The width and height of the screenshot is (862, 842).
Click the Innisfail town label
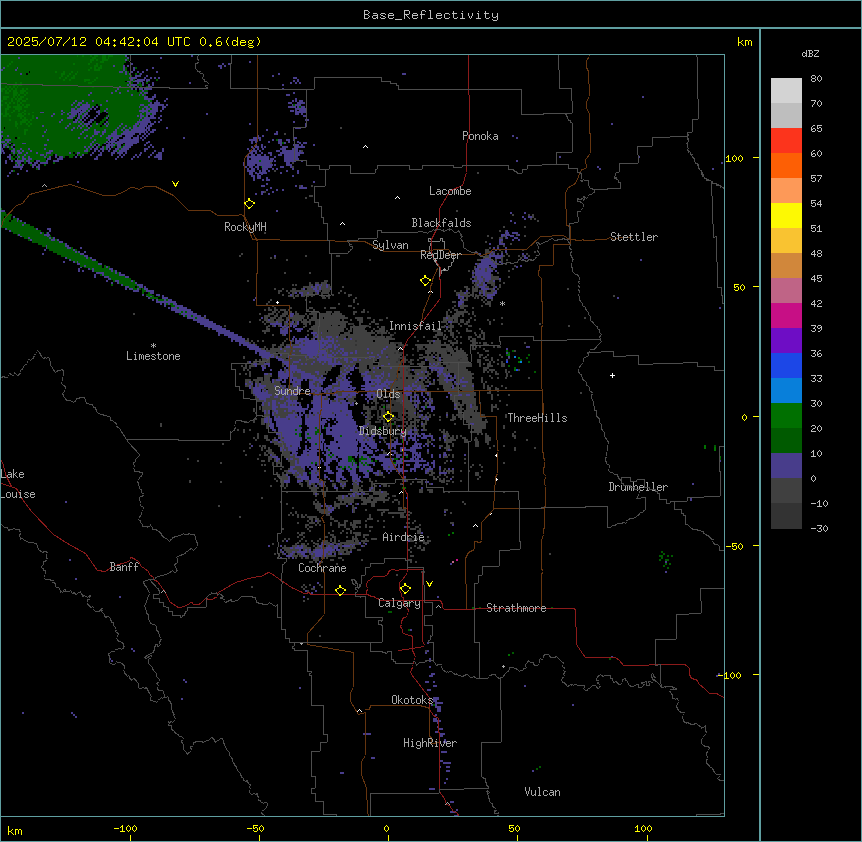[x=415, y=326]
